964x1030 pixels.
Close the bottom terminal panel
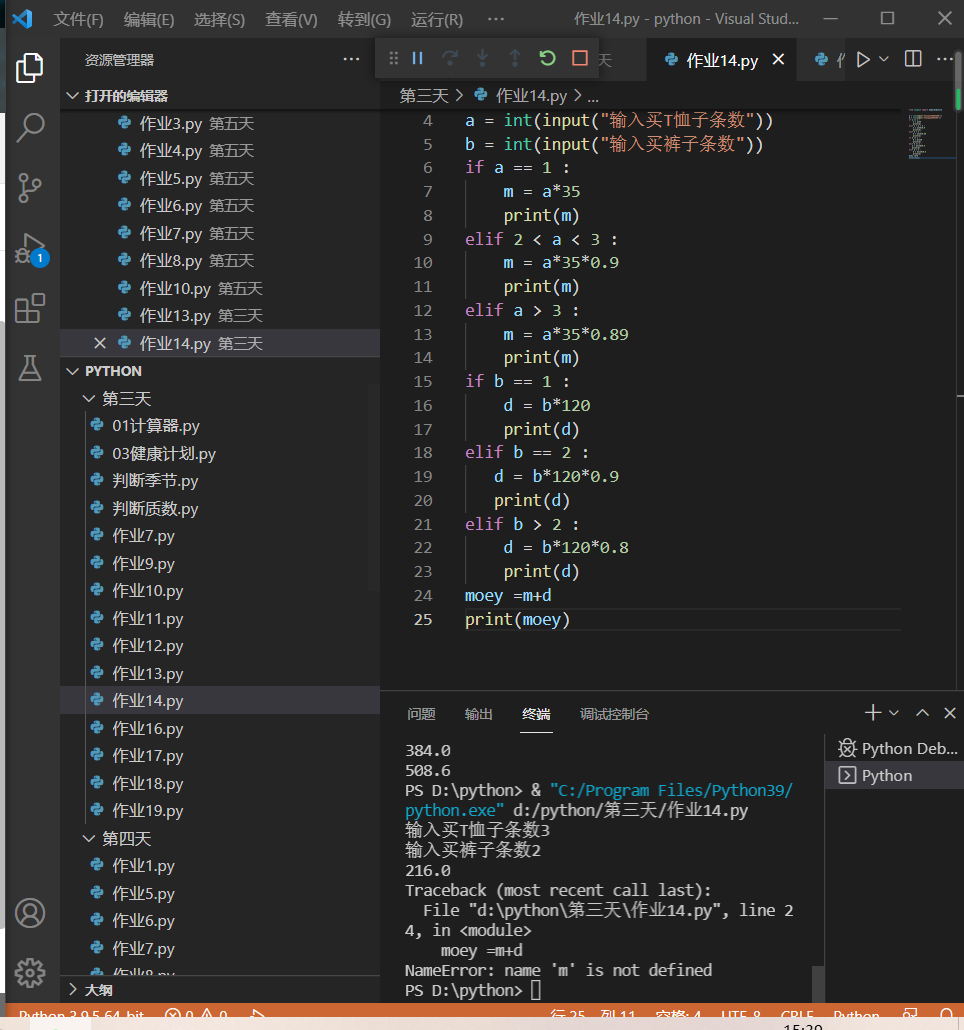tap(950, 713)
